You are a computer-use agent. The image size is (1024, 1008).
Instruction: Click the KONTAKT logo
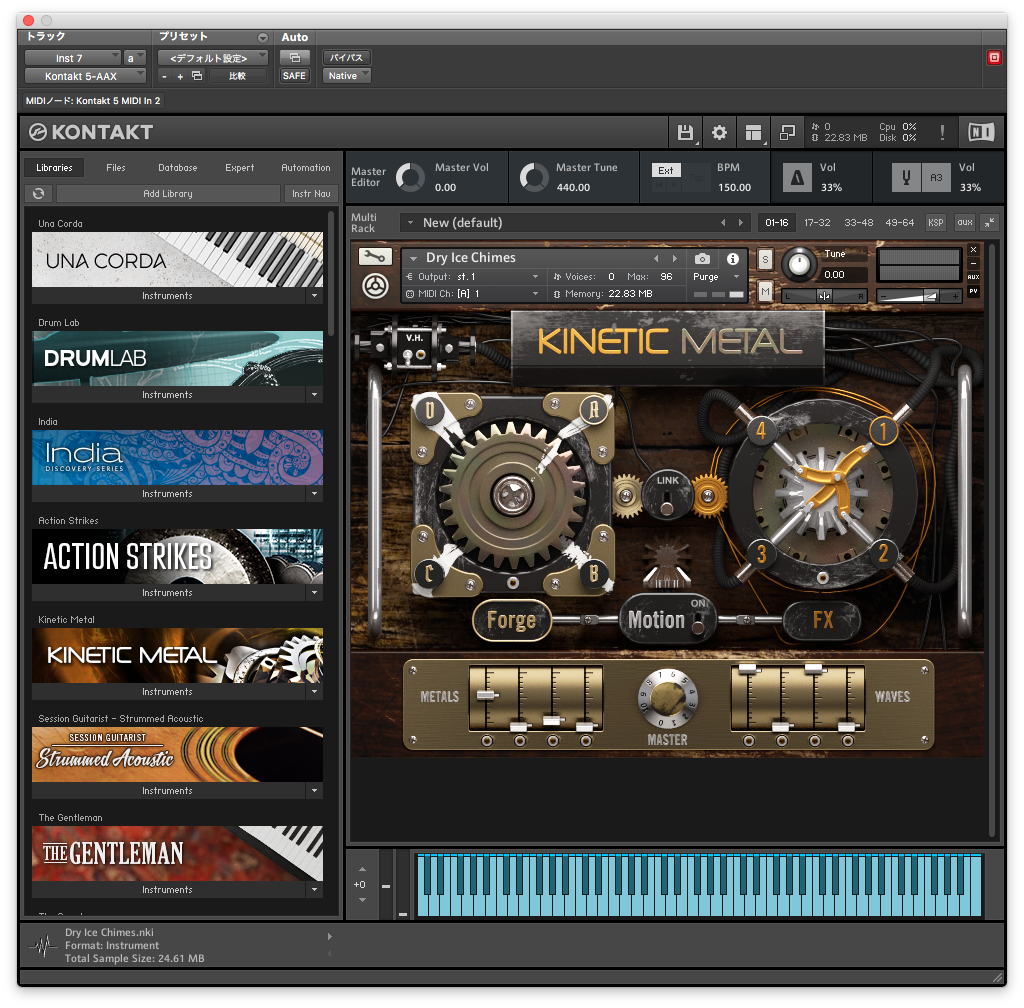click(91, 133)
